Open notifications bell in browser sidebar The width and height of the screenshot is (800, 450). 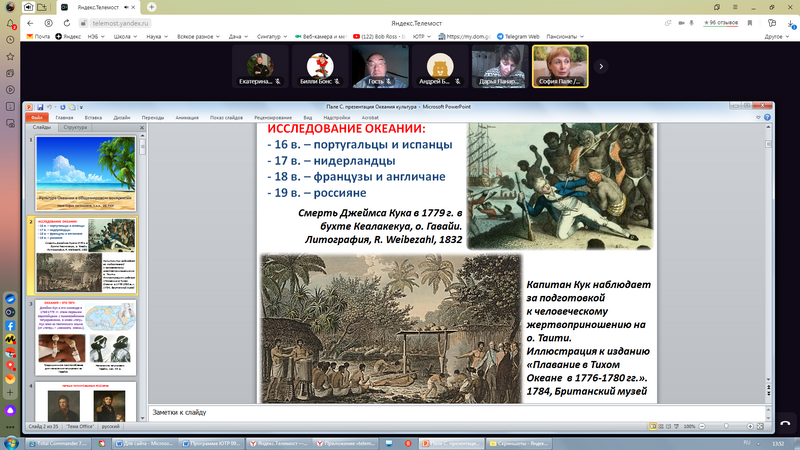pyautogui.click(x=10, y=23)
